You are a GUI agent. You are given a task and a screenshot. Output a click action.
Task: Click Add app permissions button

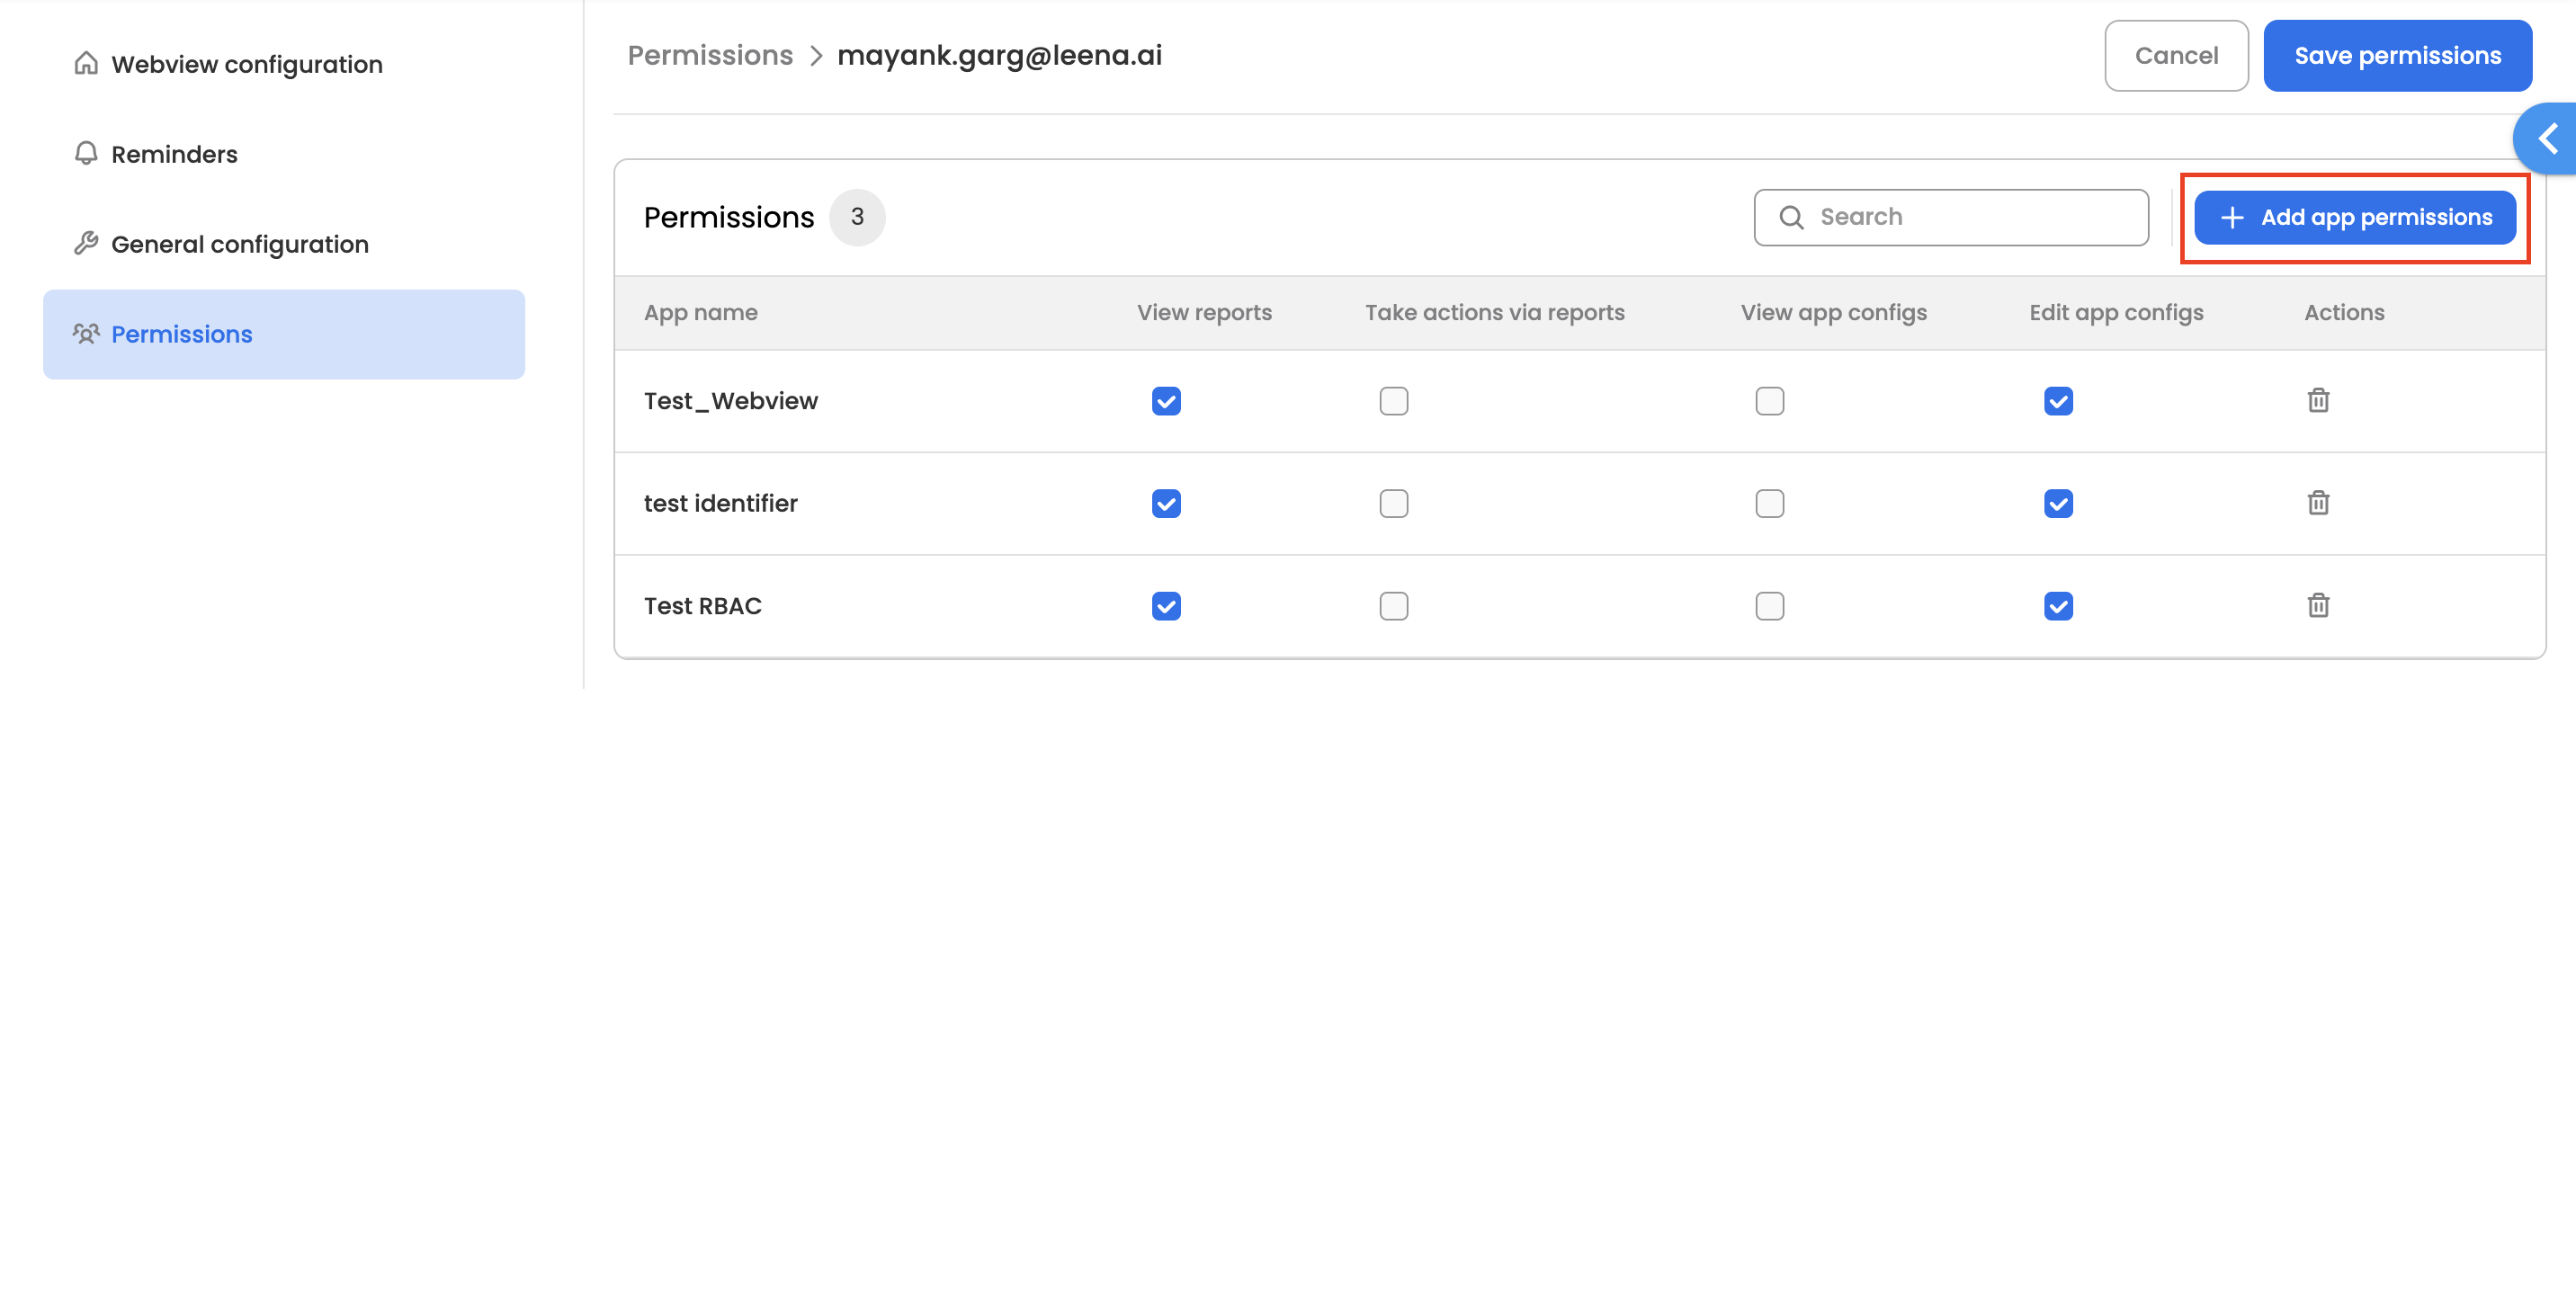(x=2354, y=217)
